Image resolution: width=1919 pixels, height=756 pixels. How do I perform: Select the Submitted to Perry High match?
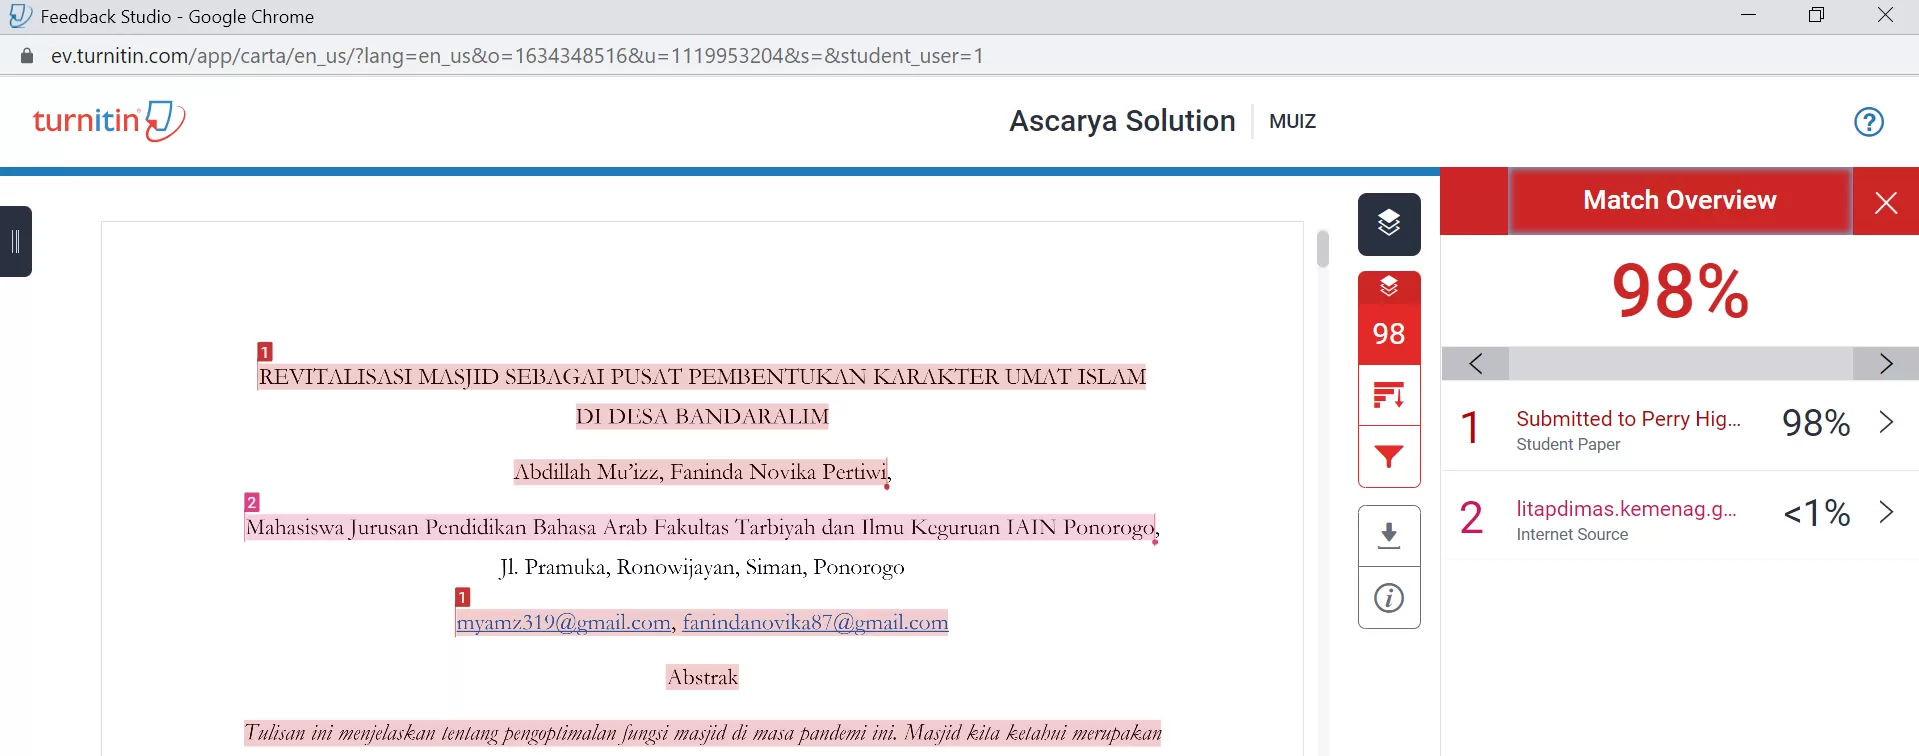1627,419
